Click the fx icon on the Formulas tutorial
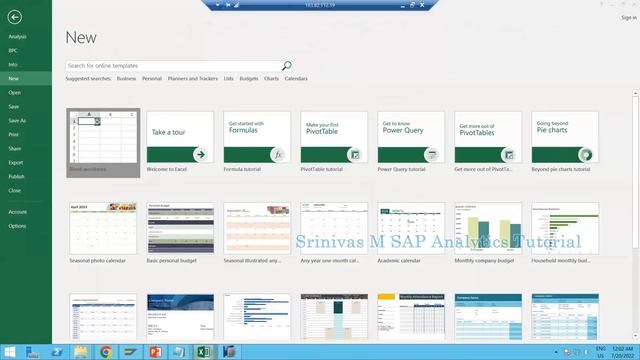 coord(278,155)
